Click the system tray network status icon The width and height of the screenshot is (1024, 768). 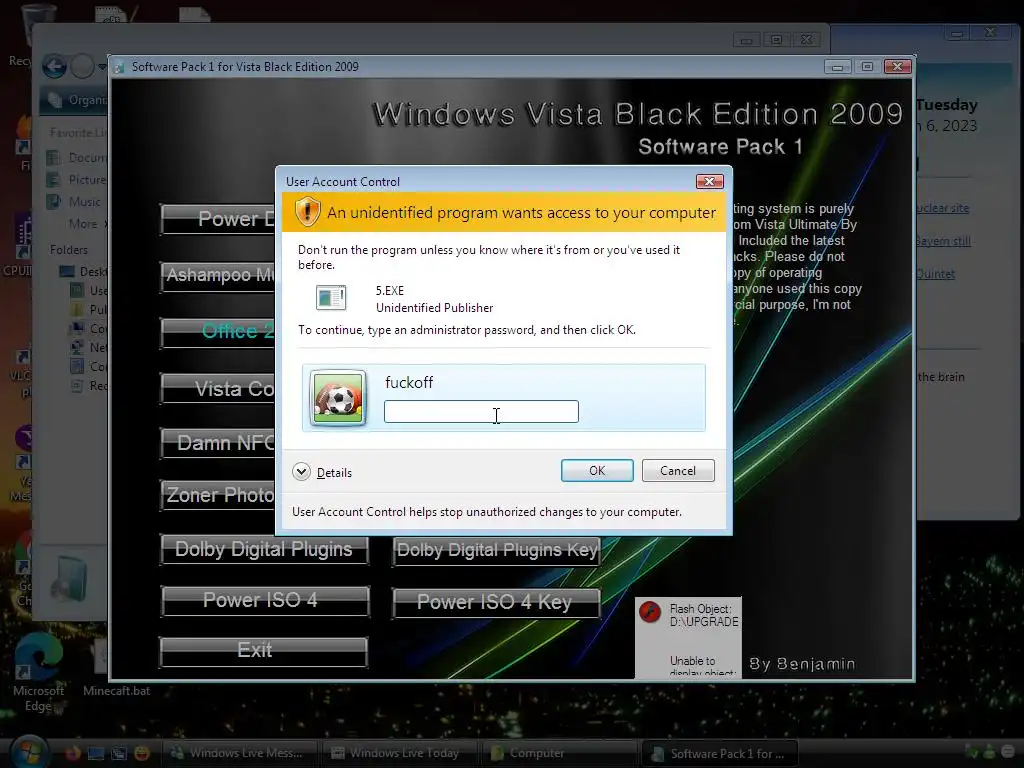pos(971,753)
